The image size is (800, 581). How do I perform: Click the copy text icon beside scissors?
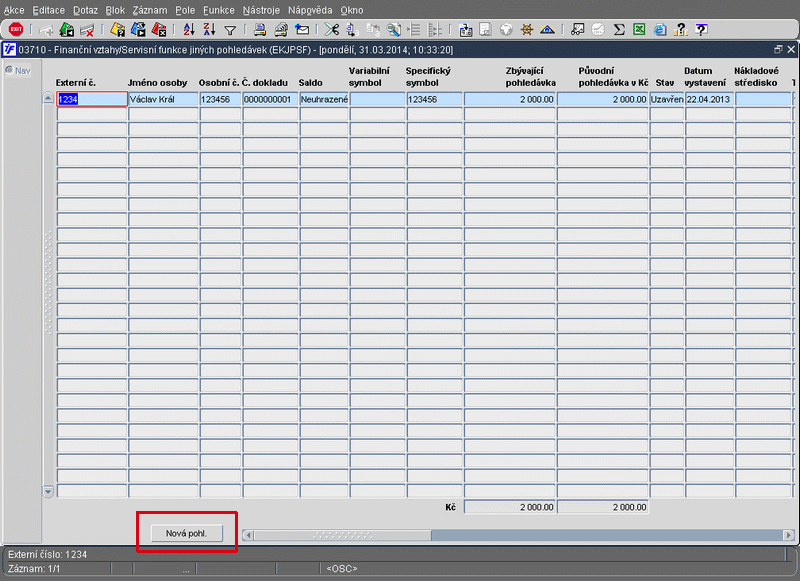[x=352, y=30]
